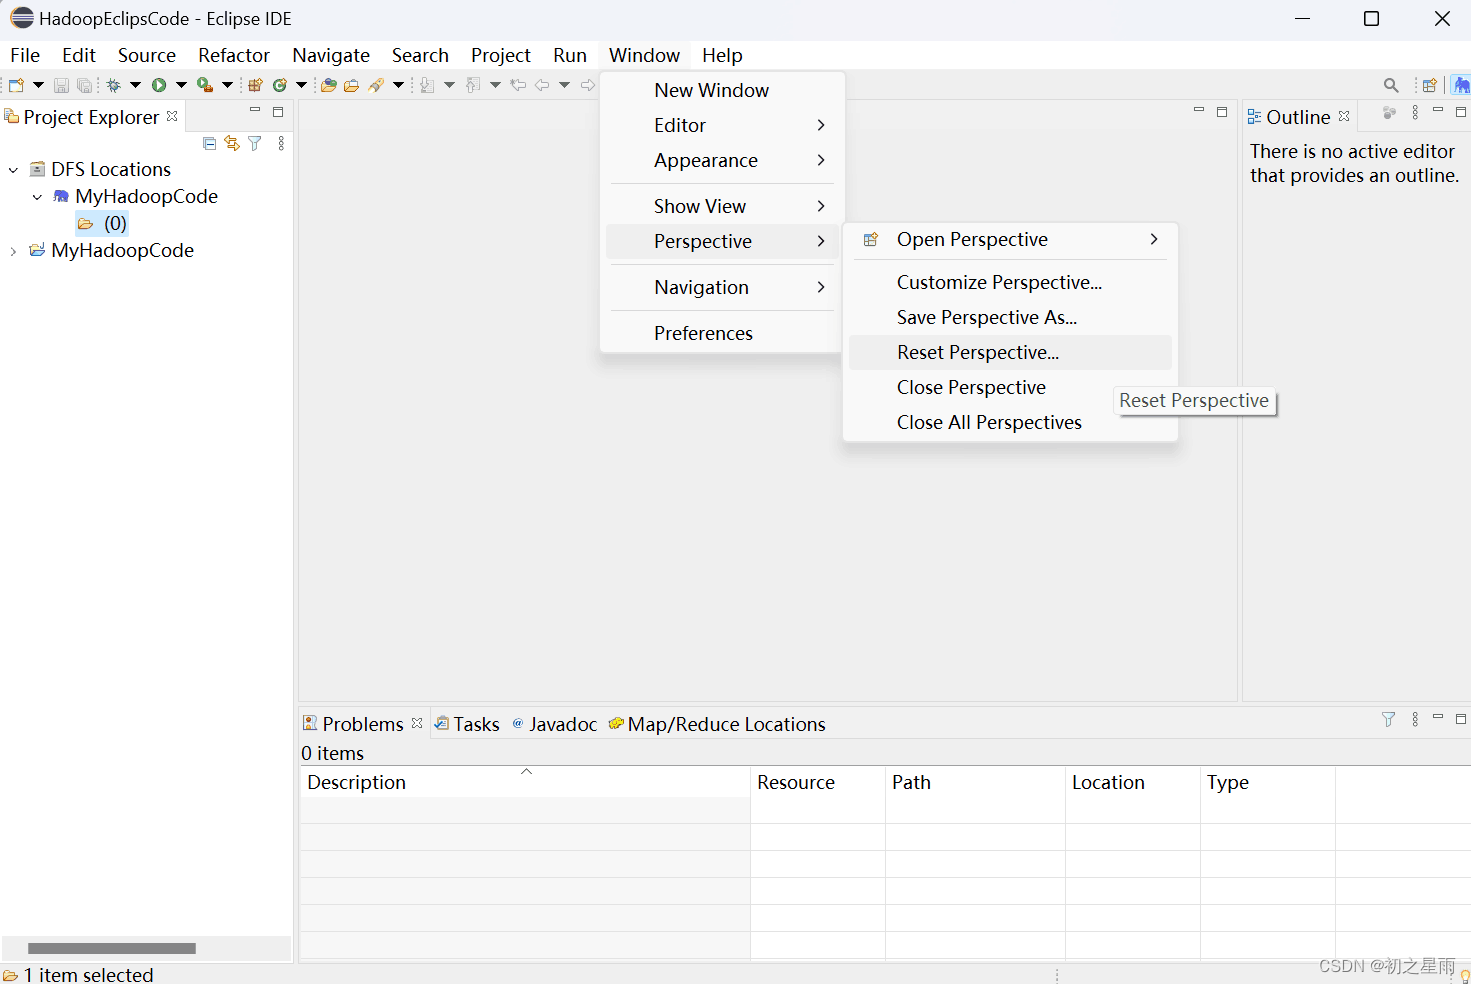Minimize the Project Explorer panel

255,111
